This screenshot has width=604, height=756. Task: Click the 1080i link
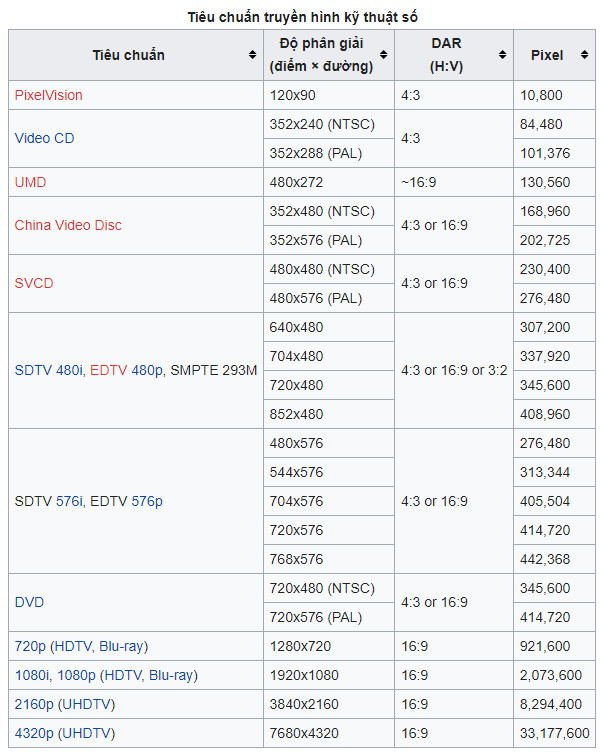click(32, 675)
